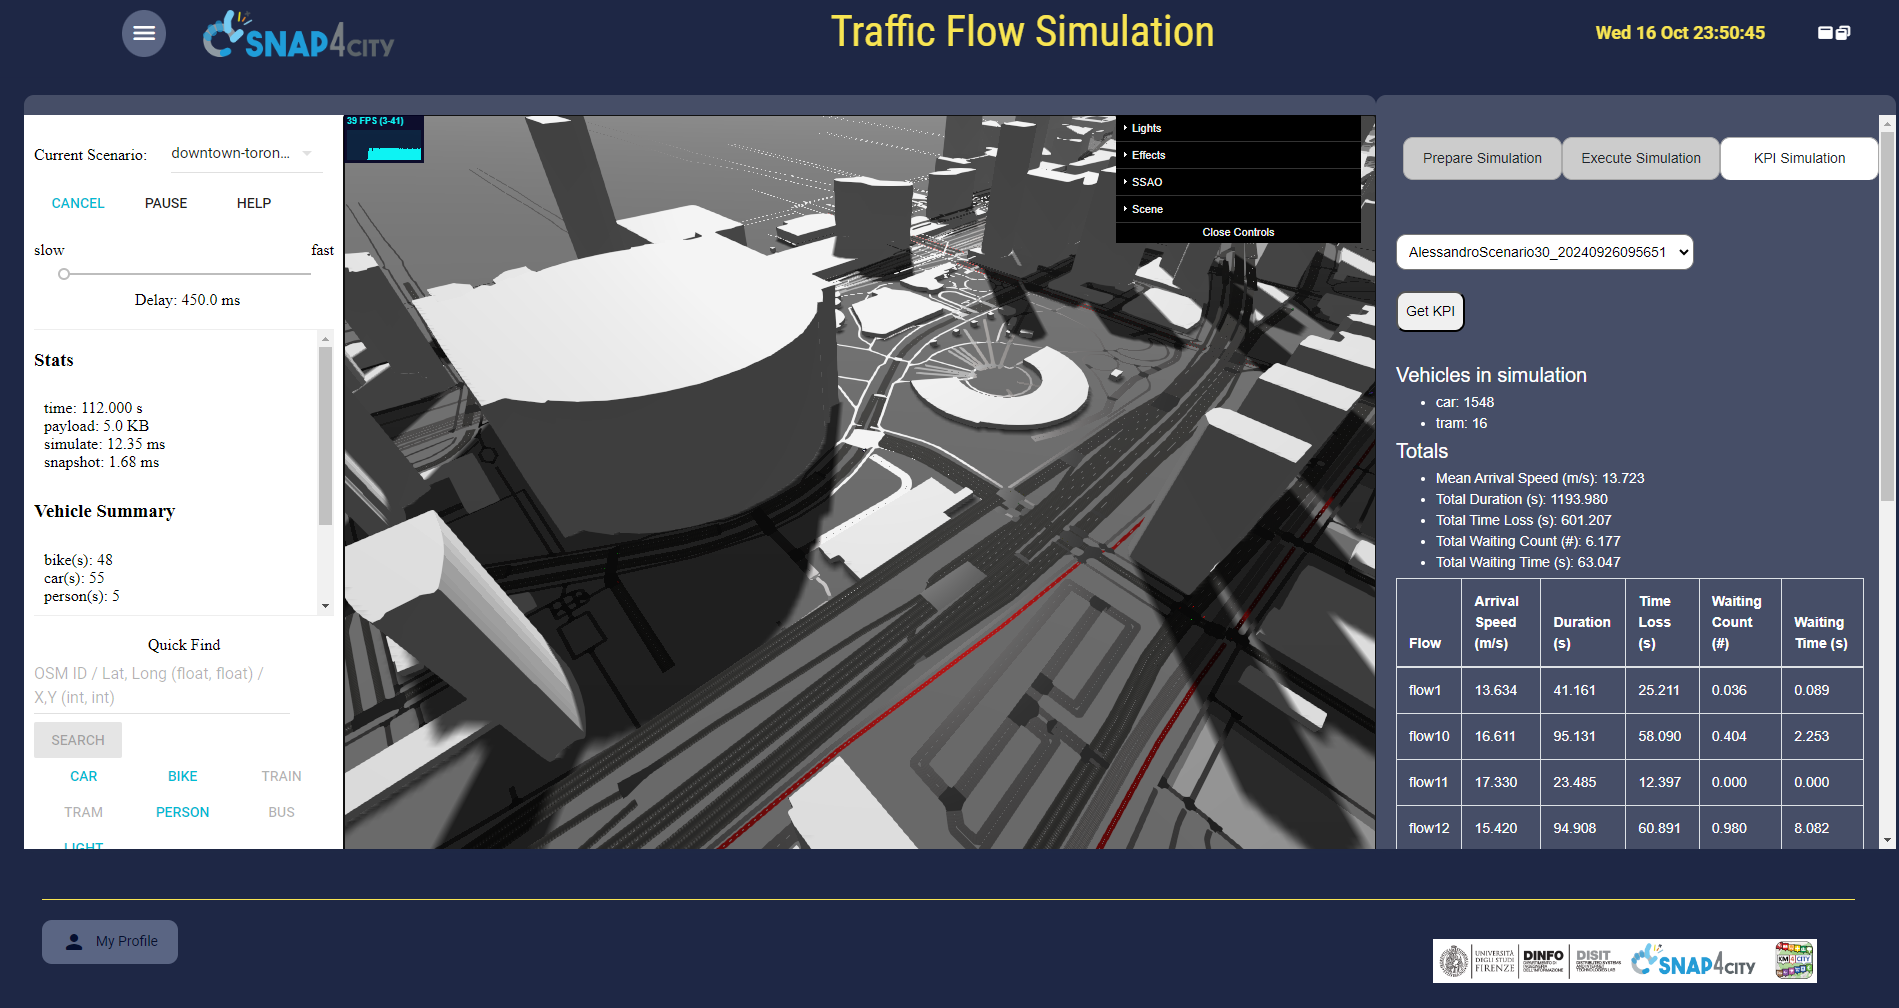Switch to the Prepare Simulation tab
The height and width of the screenshot is (1008, 1899).
(1482, 158)
